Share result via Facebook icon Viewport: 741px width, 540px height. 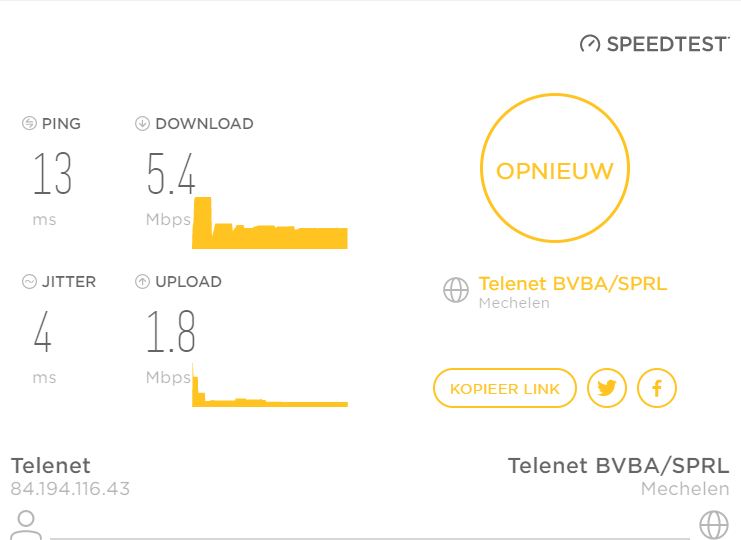pos(657,388)
